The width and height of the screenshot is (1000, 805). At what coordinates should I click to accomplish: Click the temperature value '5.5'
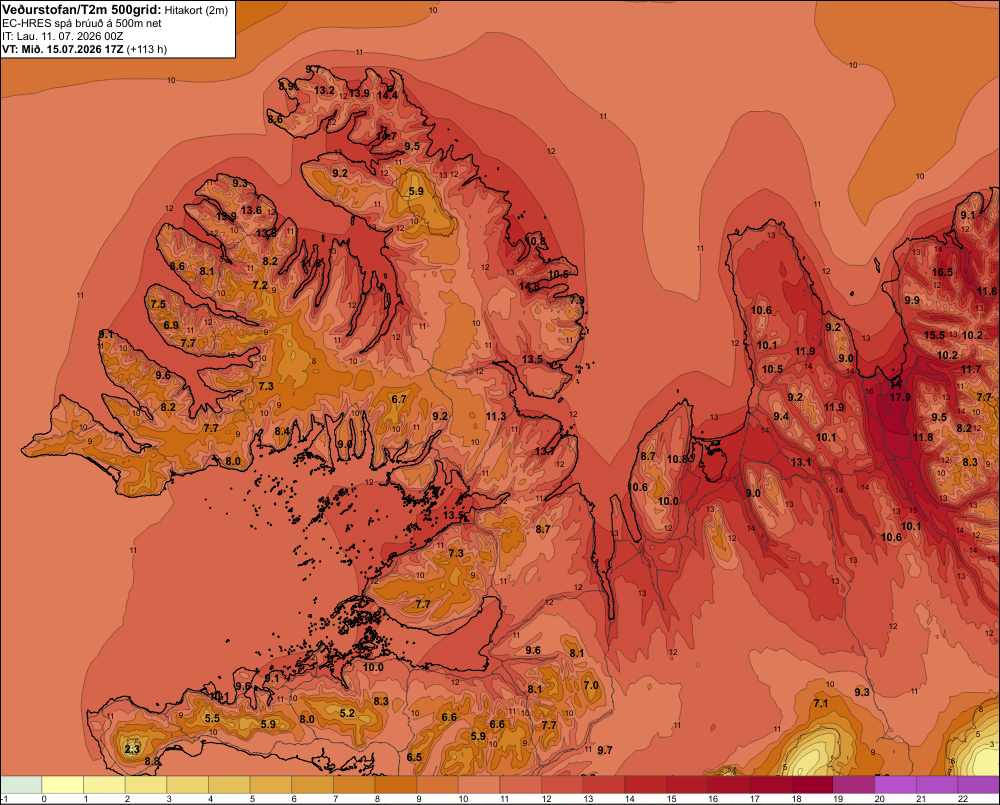(212, 718)
